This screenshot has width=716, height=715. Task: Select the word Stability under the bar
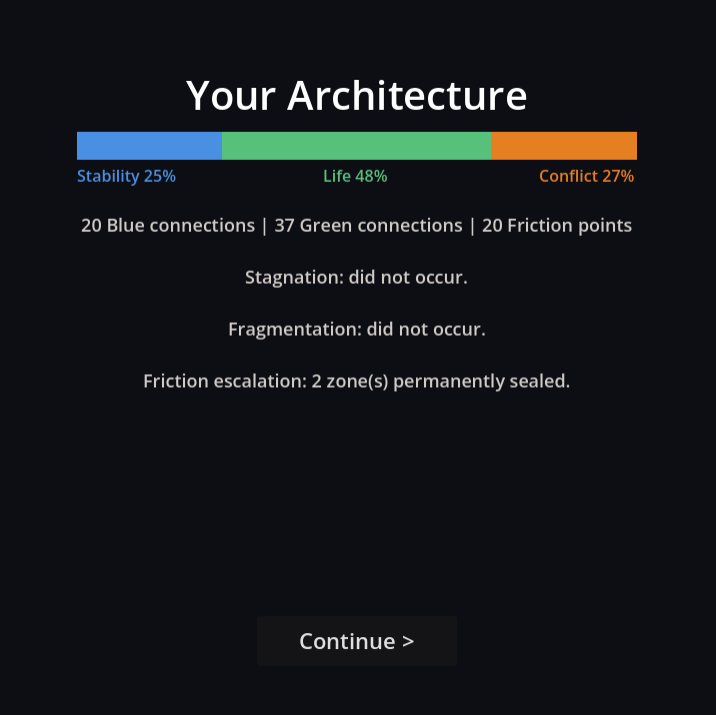point(108,177)
